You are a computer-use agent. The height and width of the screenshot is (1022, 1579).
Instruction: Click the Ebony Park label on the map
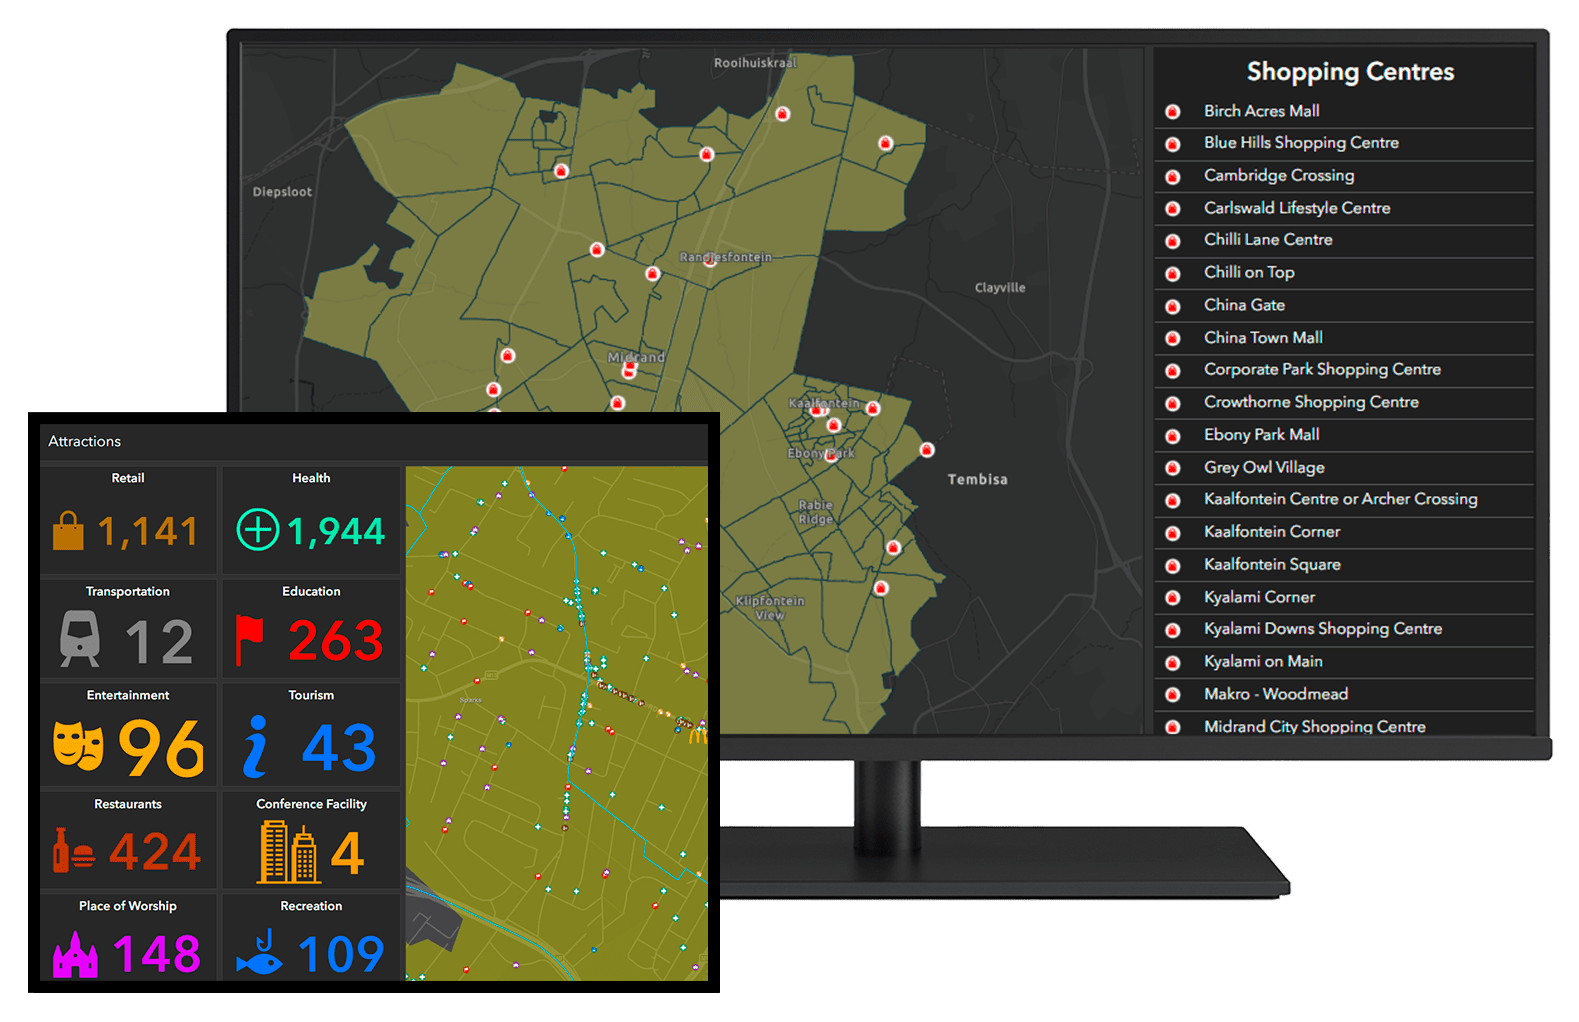820,453
